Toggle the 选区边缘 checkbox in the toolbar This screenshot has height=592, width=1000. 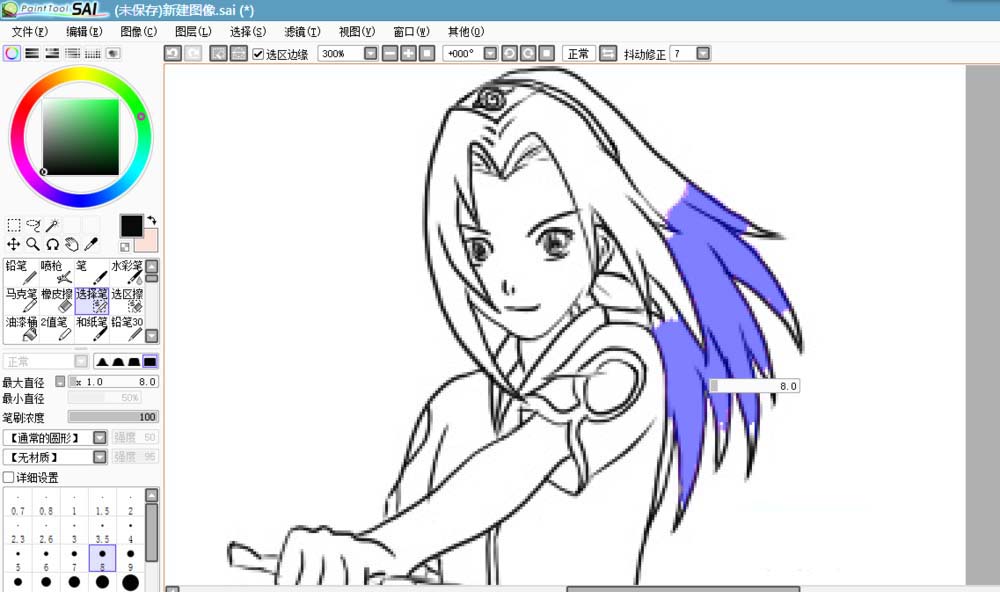coord(257,53)
